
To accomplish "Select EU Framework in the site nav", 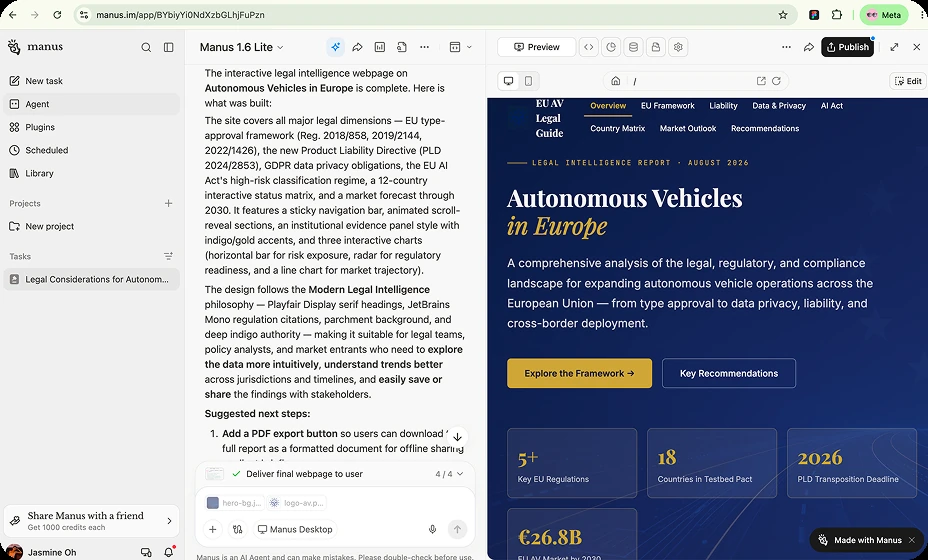I will click(668, 106).
